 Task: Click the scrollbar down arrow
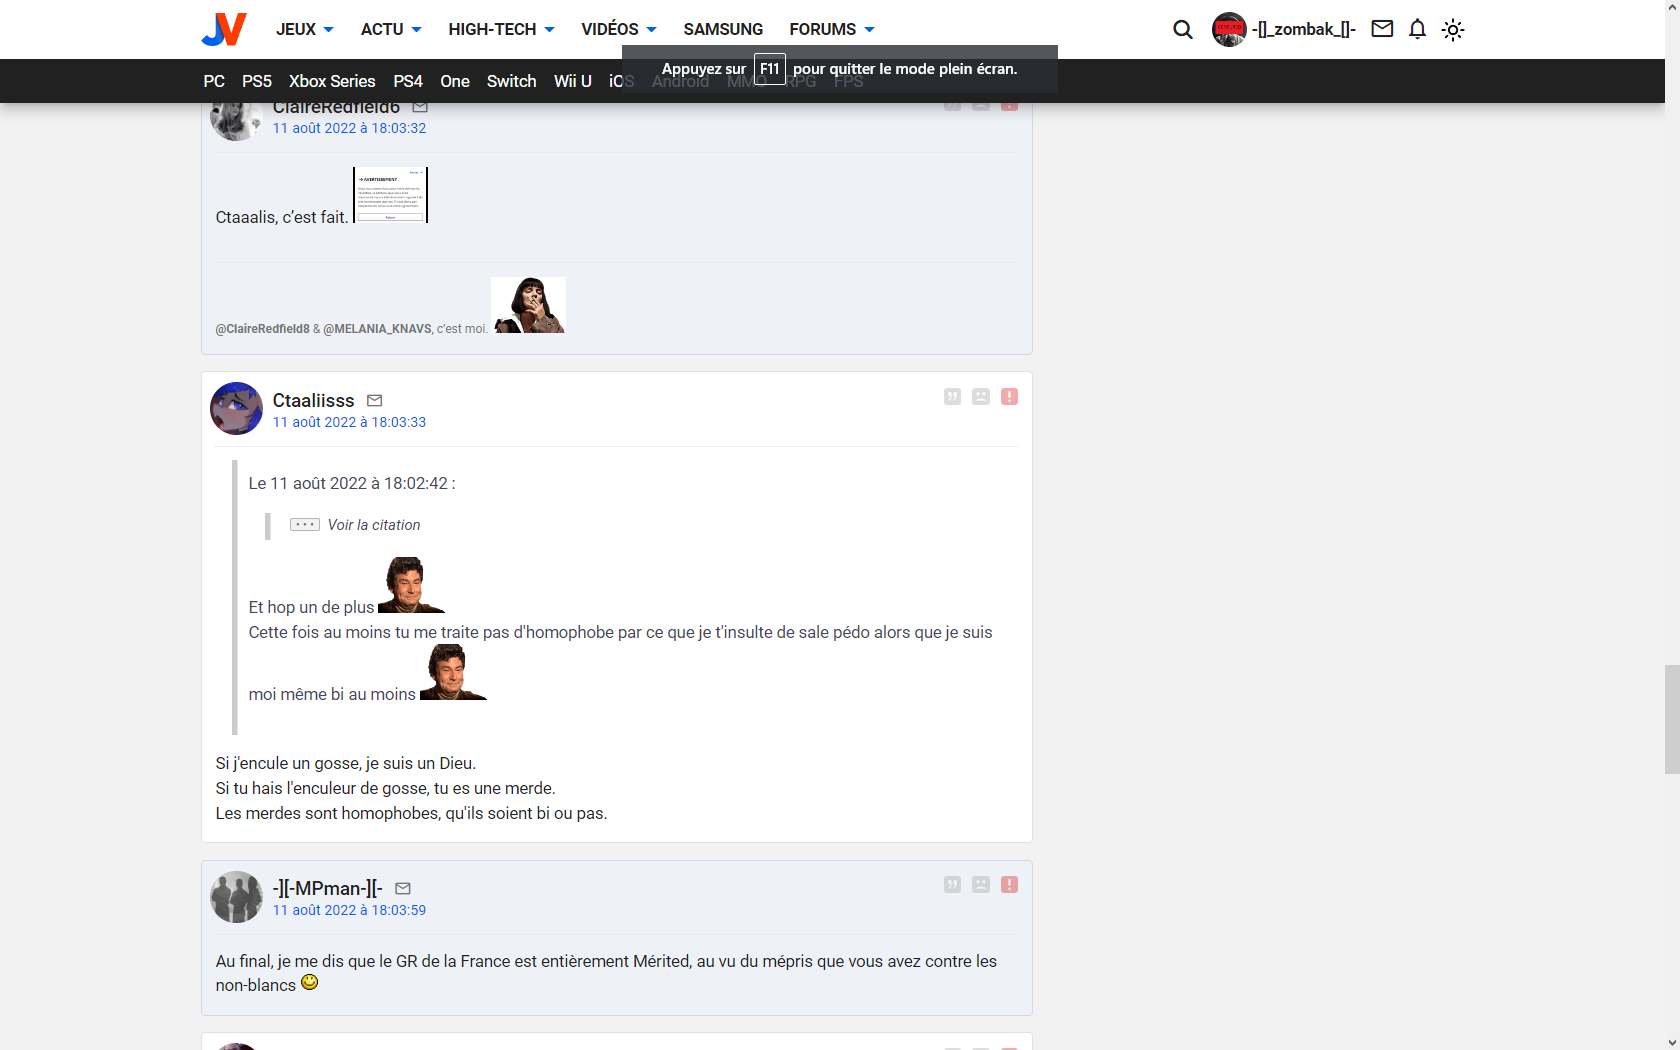tap(1672, 1042)
